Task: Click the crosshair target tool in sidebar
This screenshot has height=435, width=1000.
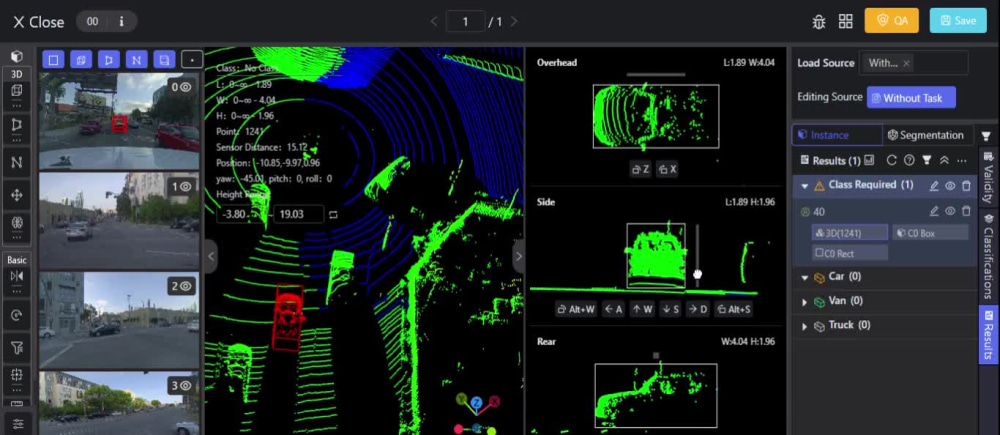Action: tap(17, 375)
